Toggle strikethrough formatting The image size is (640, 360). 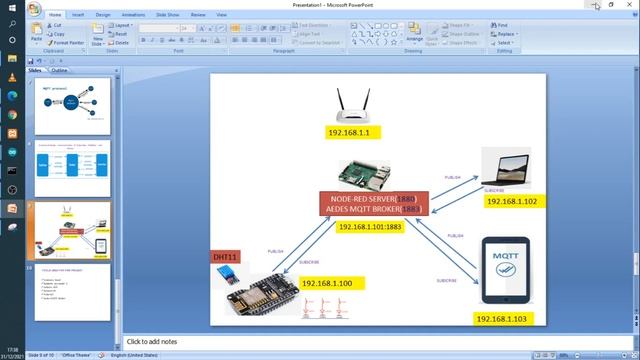pyautogui.click(x=172, y=40)
